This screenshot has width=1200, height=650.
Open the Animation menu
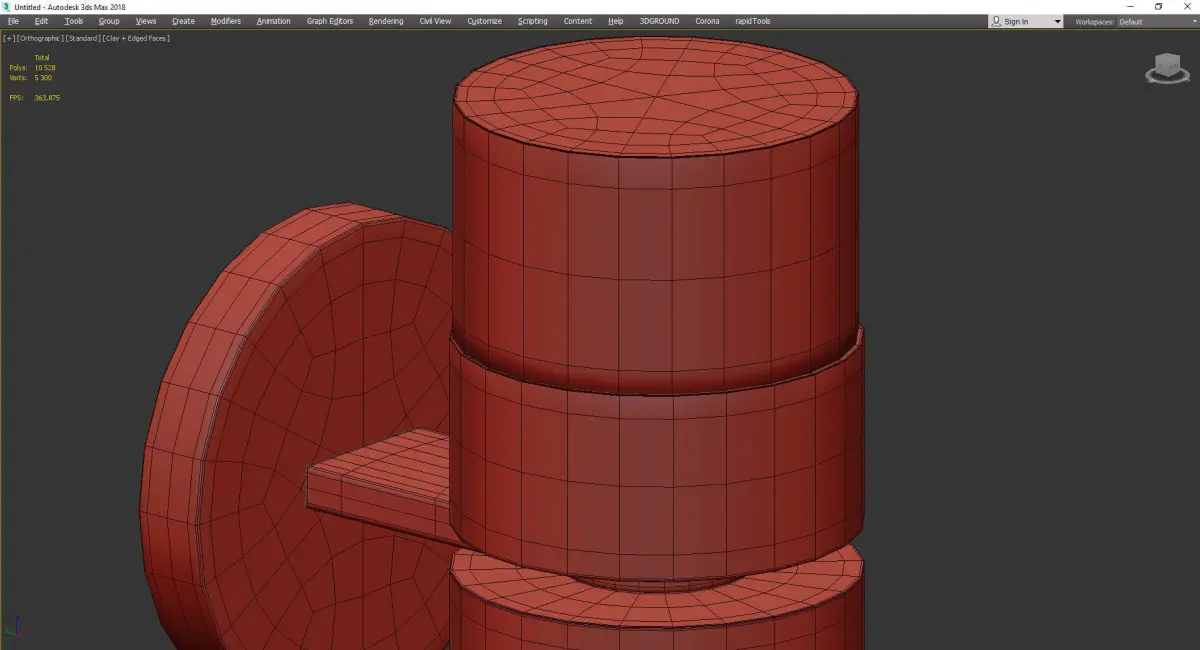(274, 21)
